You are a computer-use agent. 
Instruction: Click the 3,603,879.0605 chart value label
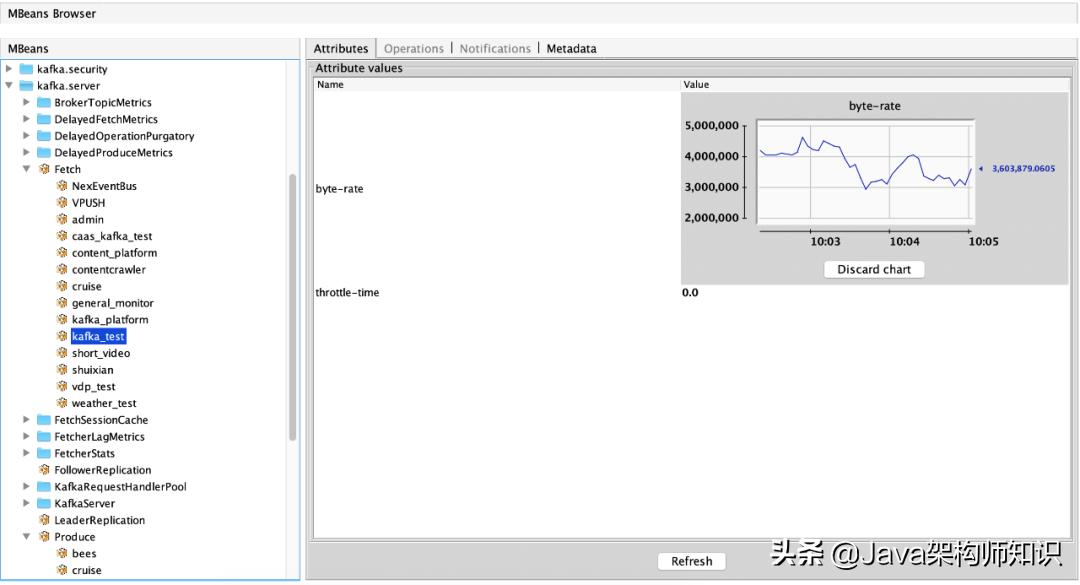tap(1023, 168)
